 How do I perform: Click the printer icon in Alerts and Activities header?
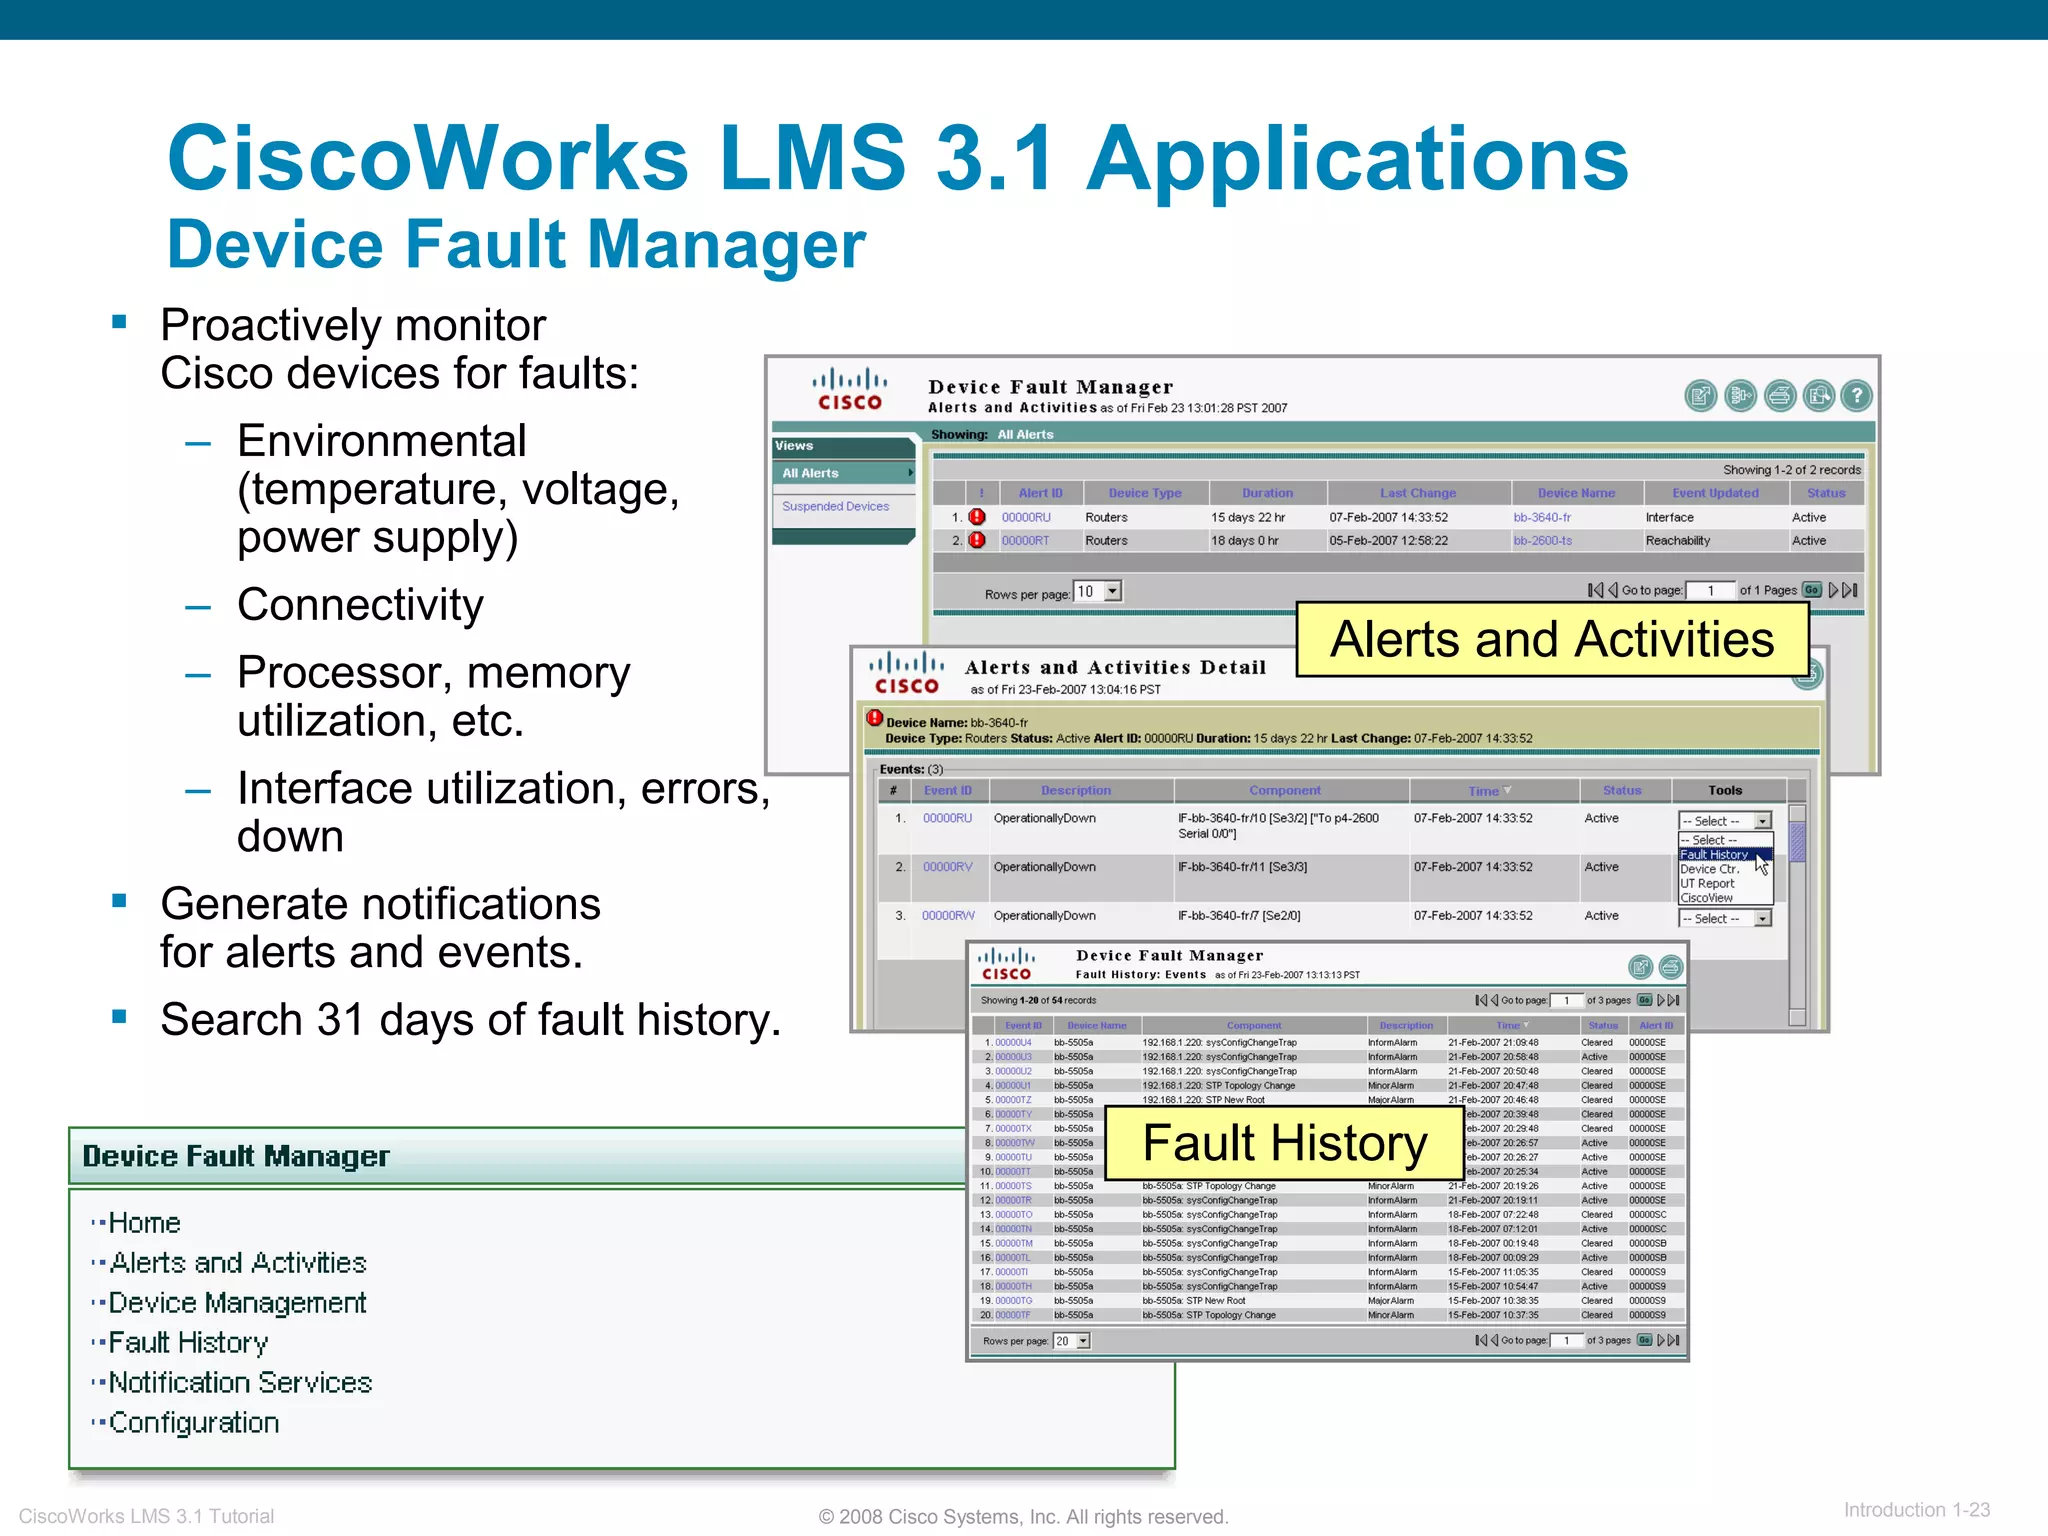pos(1779,396)
